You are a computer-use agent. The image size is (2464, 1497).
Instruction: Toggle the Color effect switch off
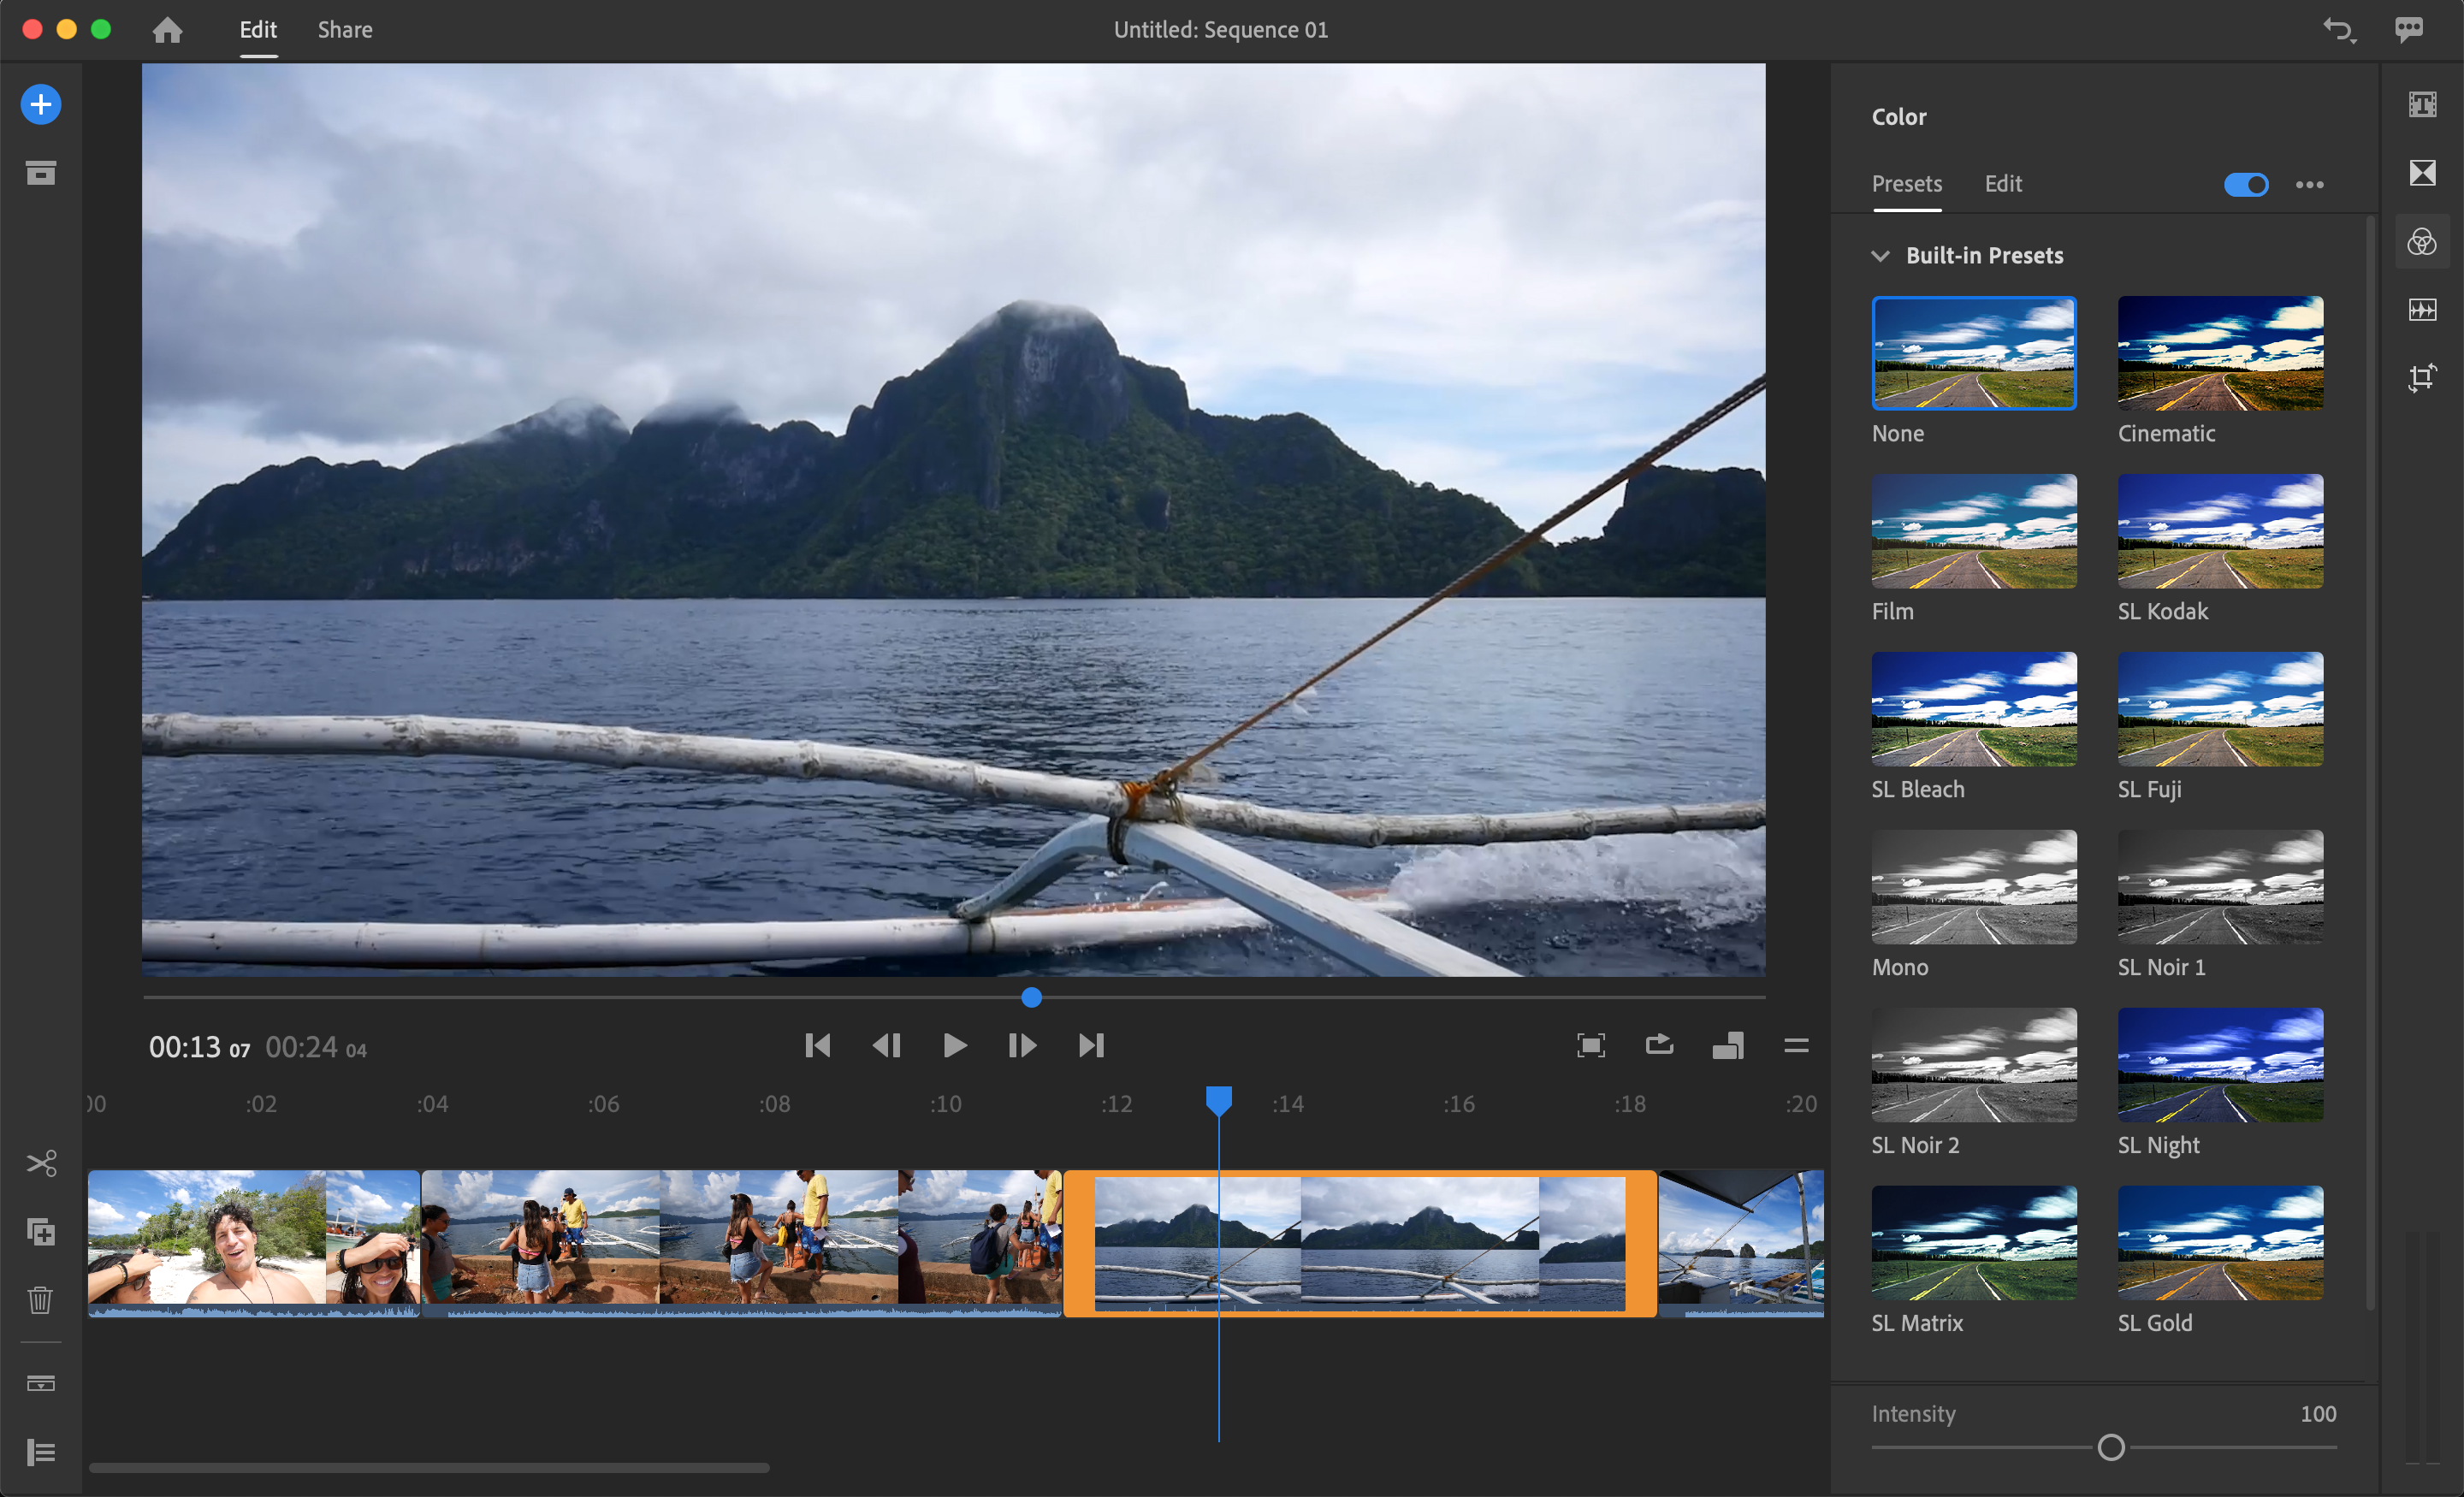click(x=2245, y=184)
